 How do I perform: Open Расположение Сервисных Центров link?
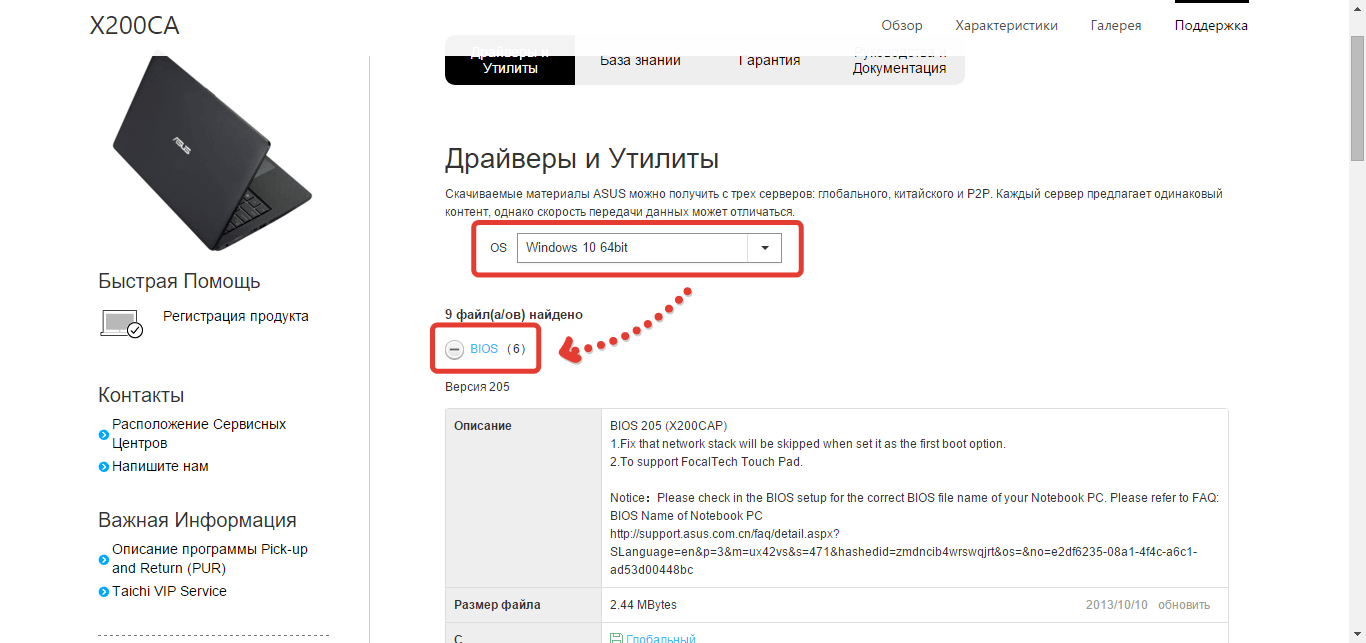[199, 434]
